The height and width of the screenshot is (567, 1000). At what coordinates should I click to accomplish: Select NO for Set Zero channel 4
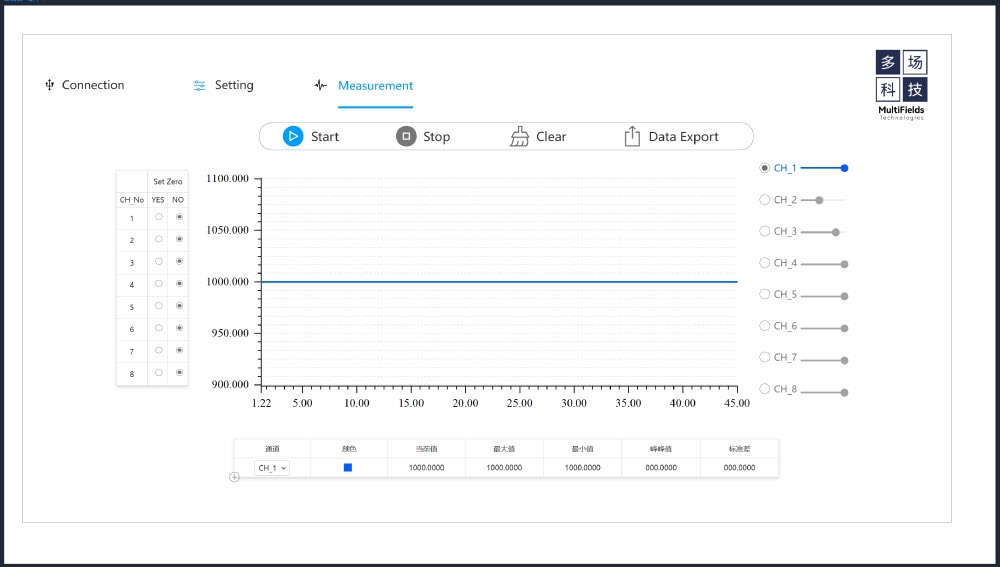pyautogui.click(x=180, y=284)
